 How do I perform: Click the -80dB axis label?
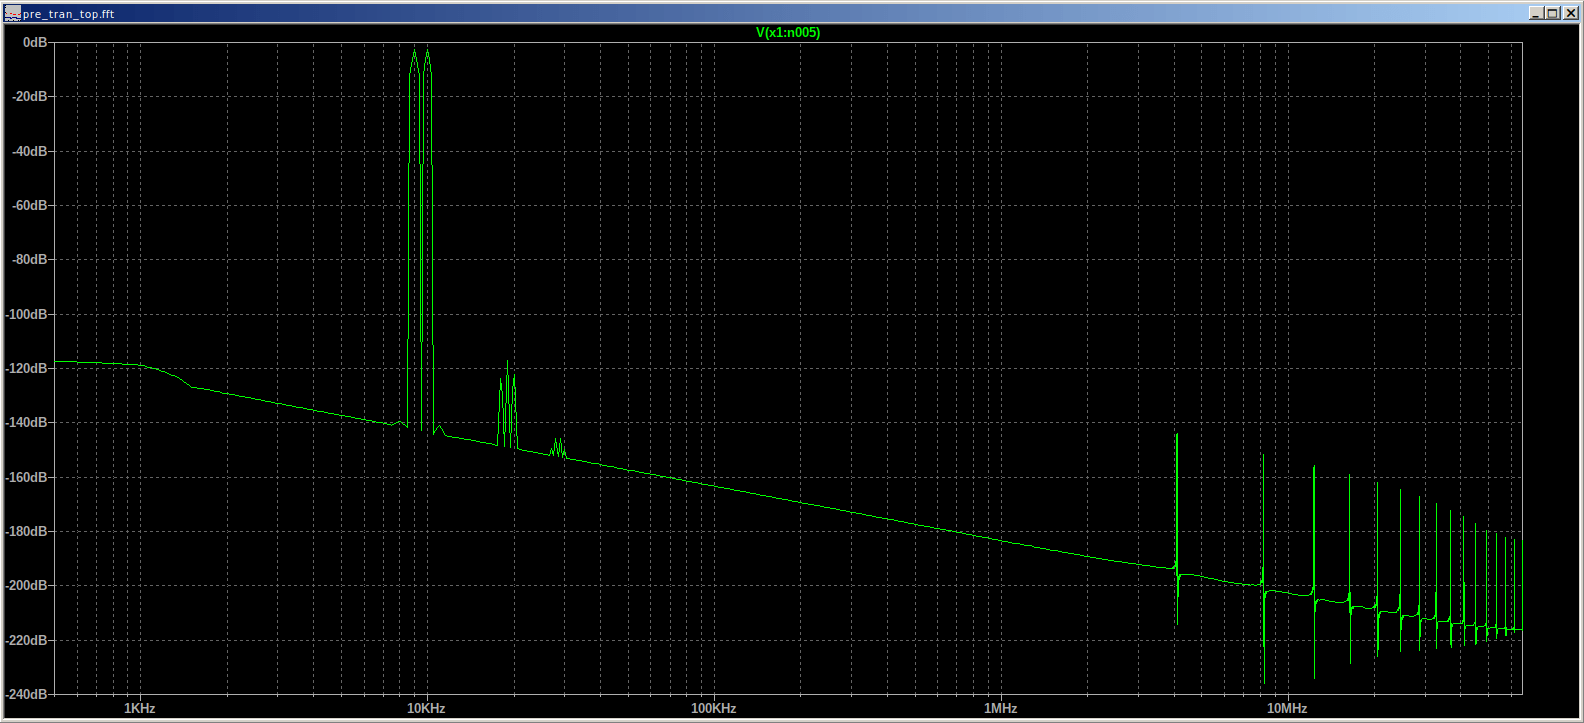29,259
